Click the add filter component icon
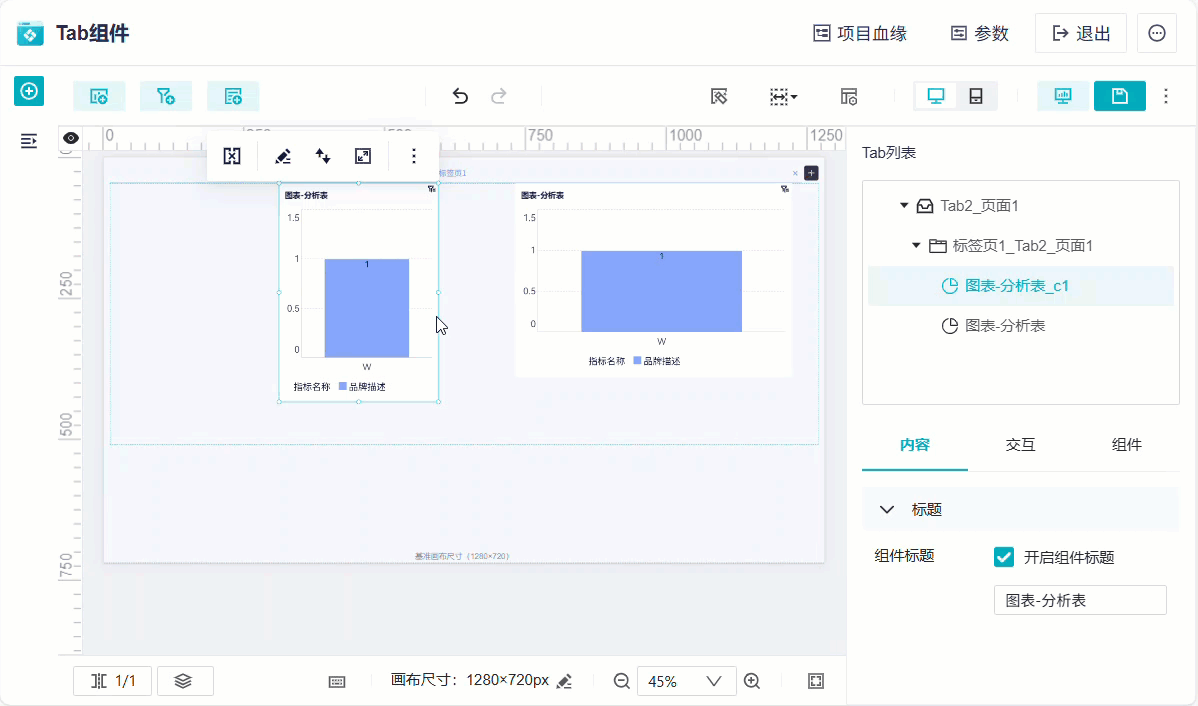1198x706 pixels. pos(166,96)
